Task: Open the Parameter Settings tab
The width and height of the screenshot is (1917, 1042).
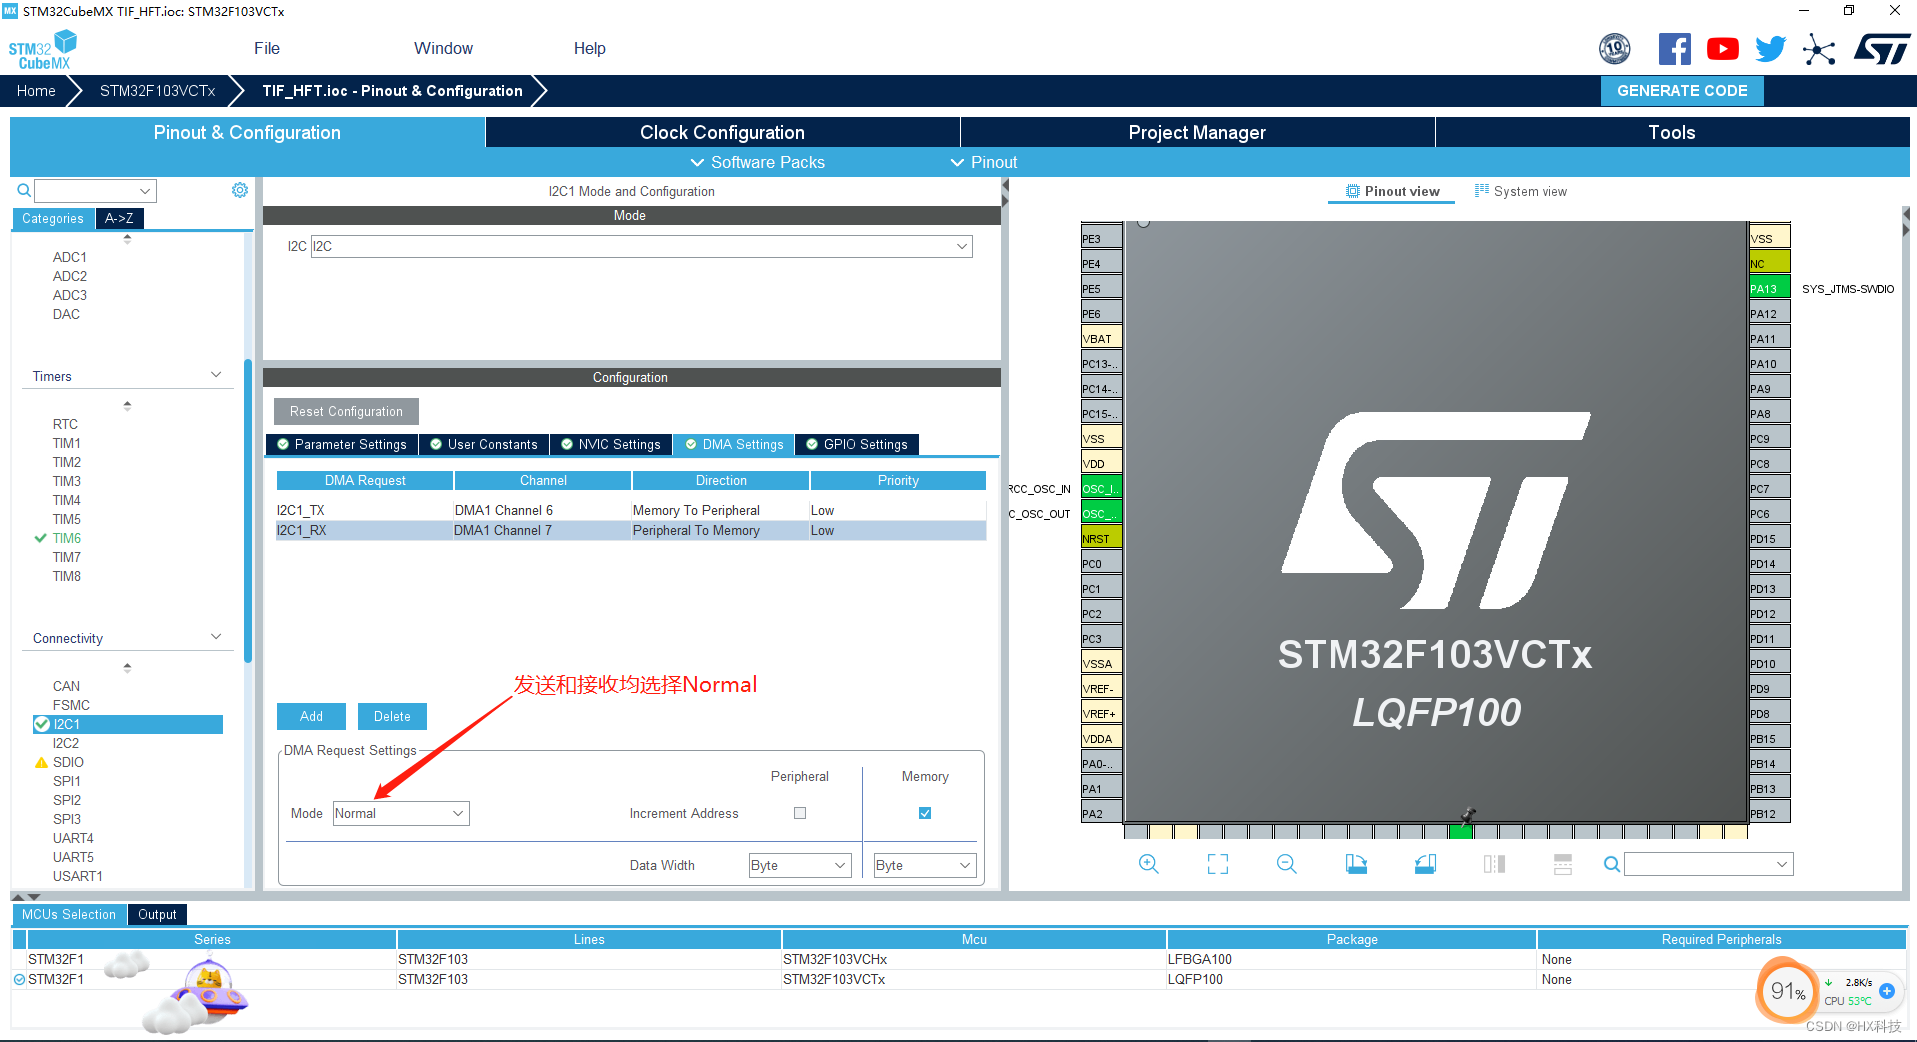Action: point(342,444)
